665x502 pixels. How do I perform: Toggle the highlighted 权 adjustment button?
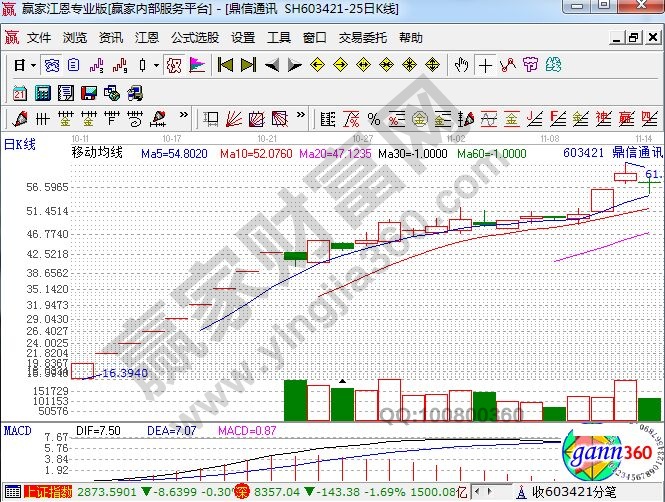click(x=173, y=65)
